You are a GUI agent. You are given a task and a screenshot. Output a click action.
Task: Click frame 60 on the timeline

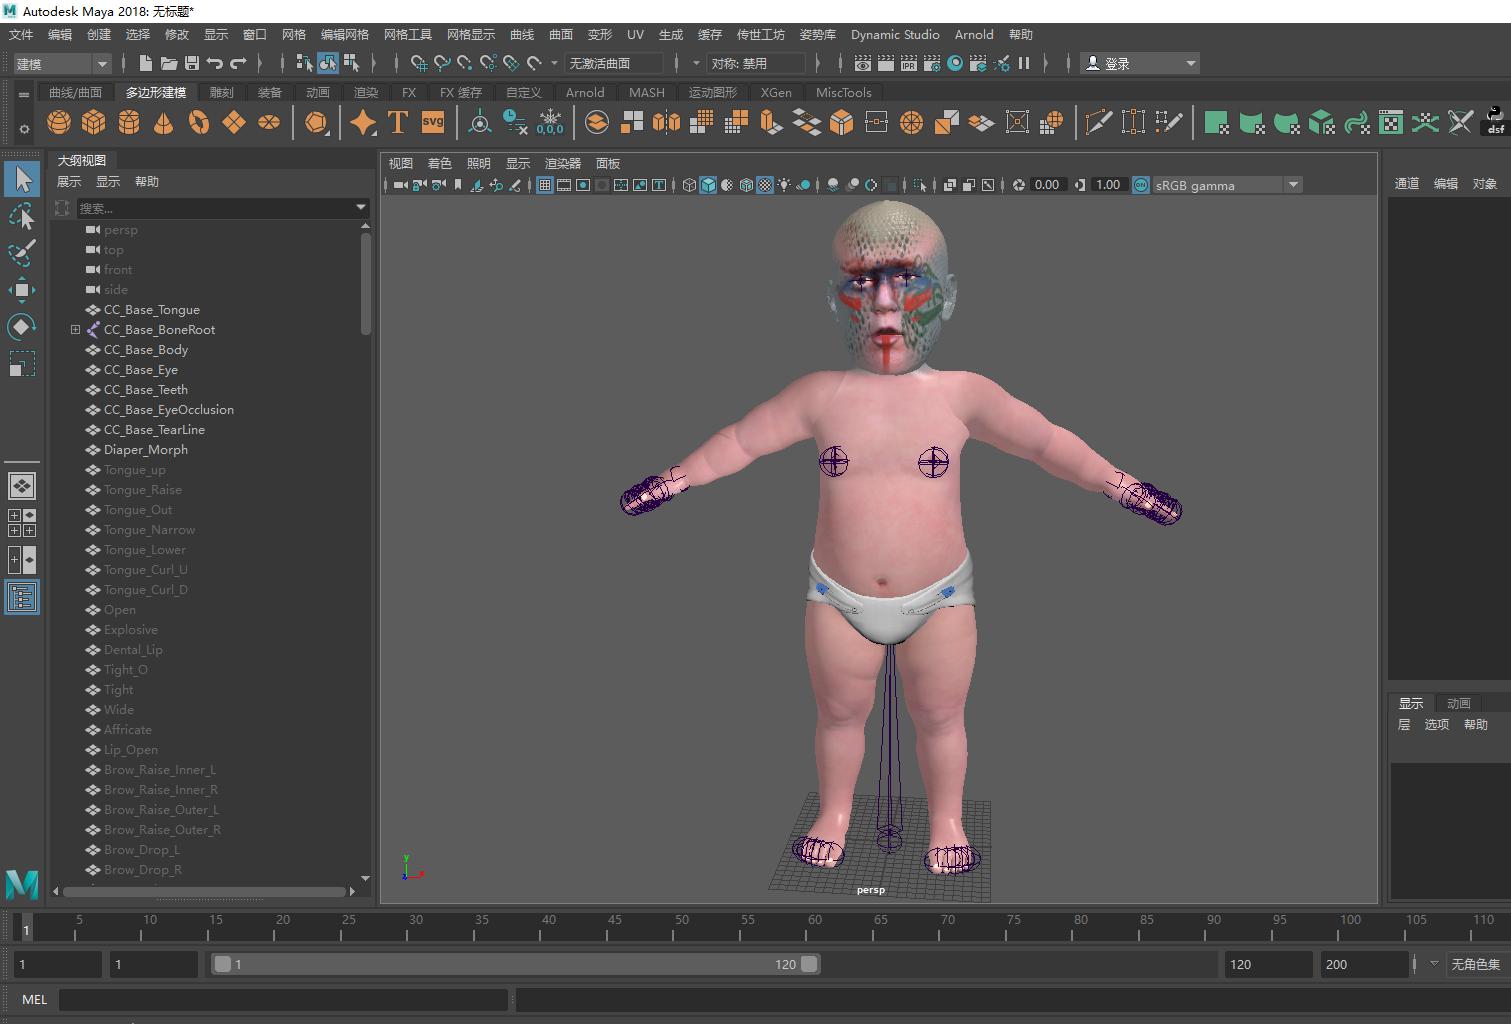815,927
